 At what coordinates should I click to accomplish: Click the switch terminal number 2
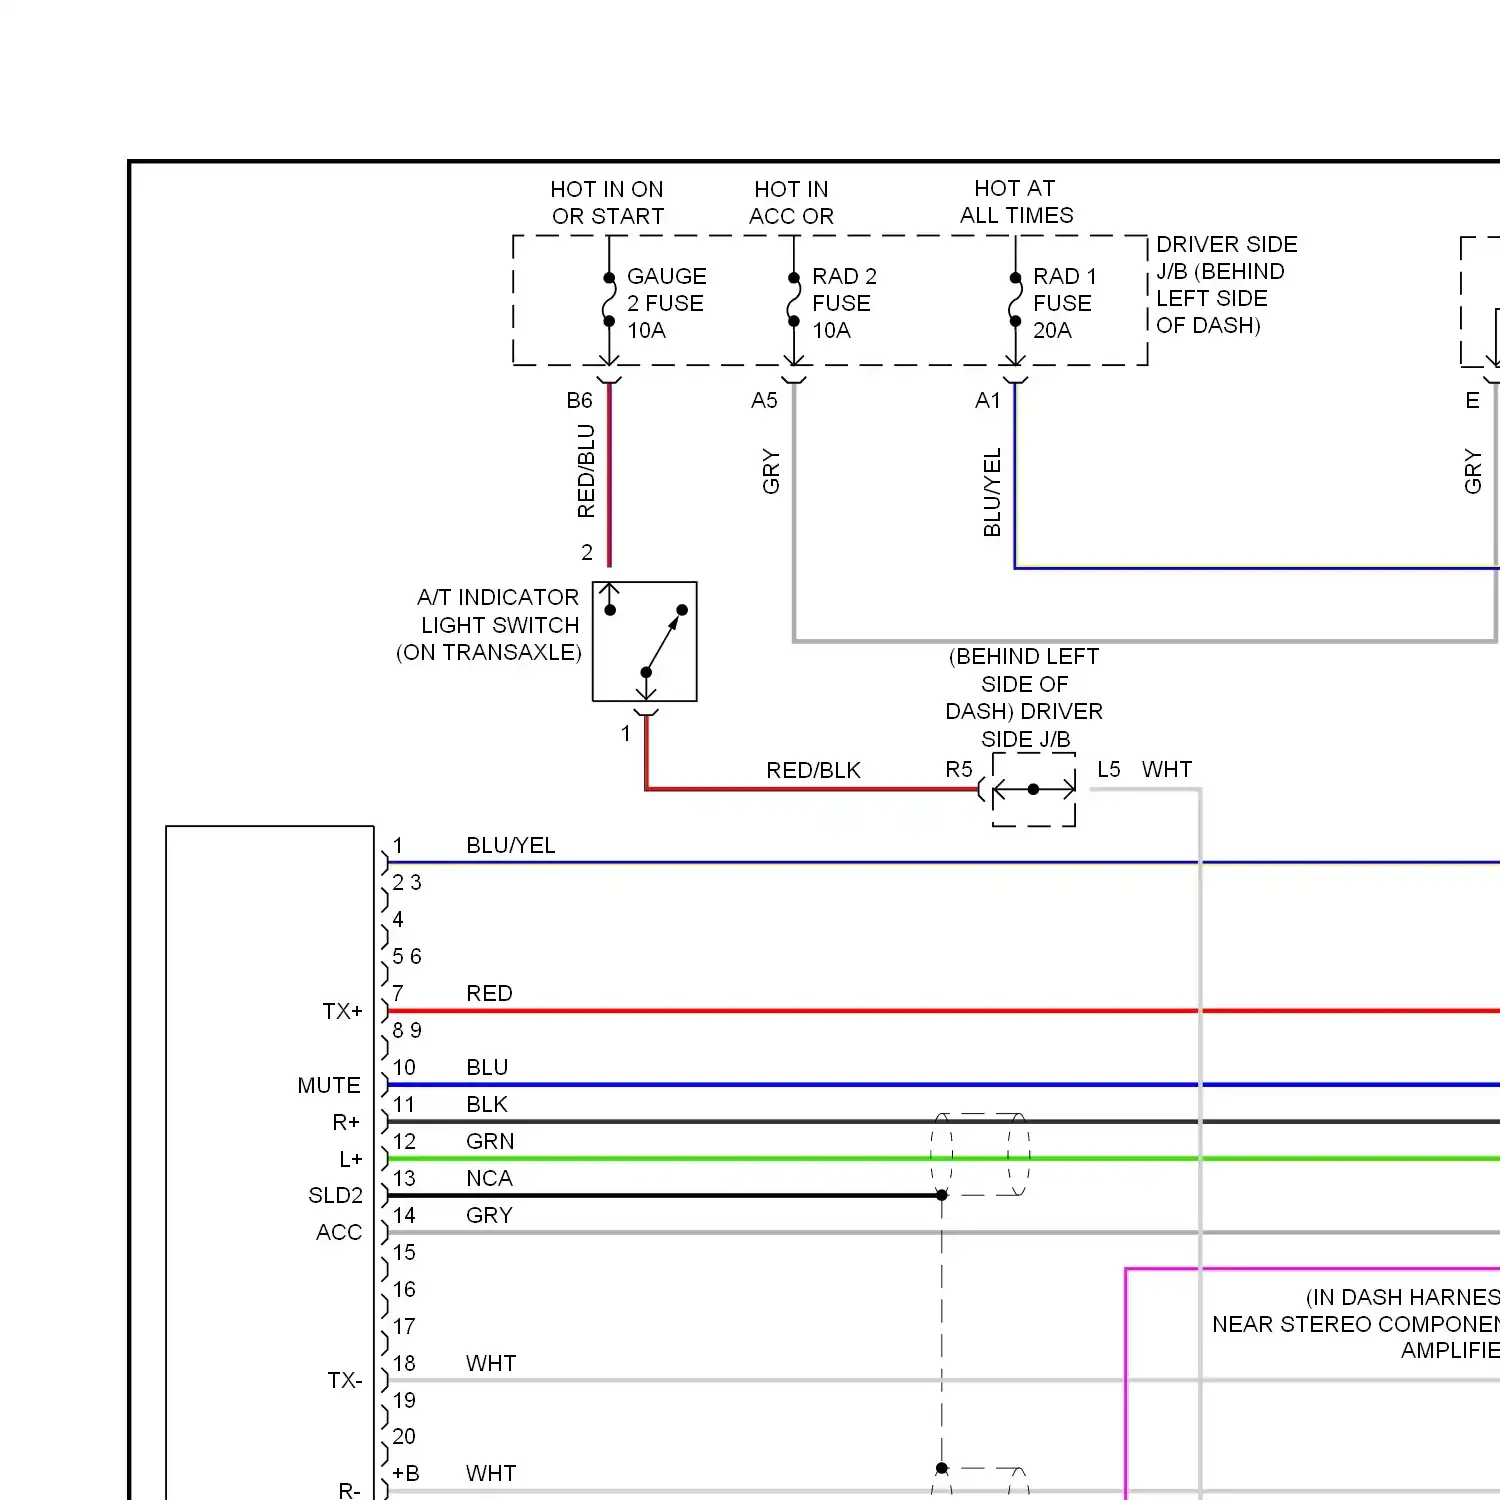(x=587, y=552)
